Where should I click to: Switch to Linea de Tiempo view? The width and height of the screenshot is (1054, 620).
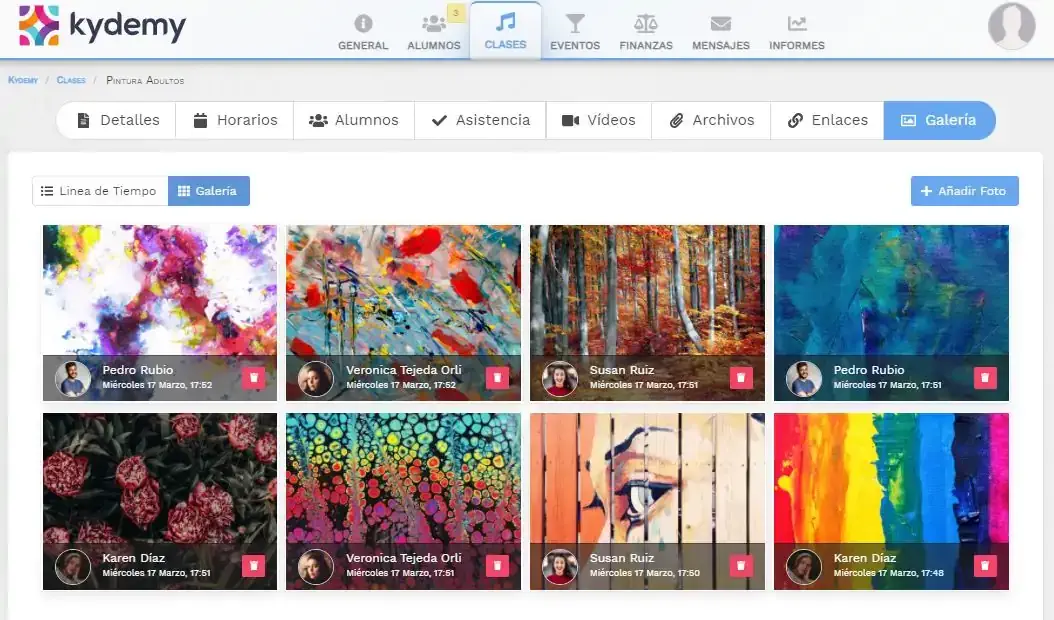(x=99, y=191)
